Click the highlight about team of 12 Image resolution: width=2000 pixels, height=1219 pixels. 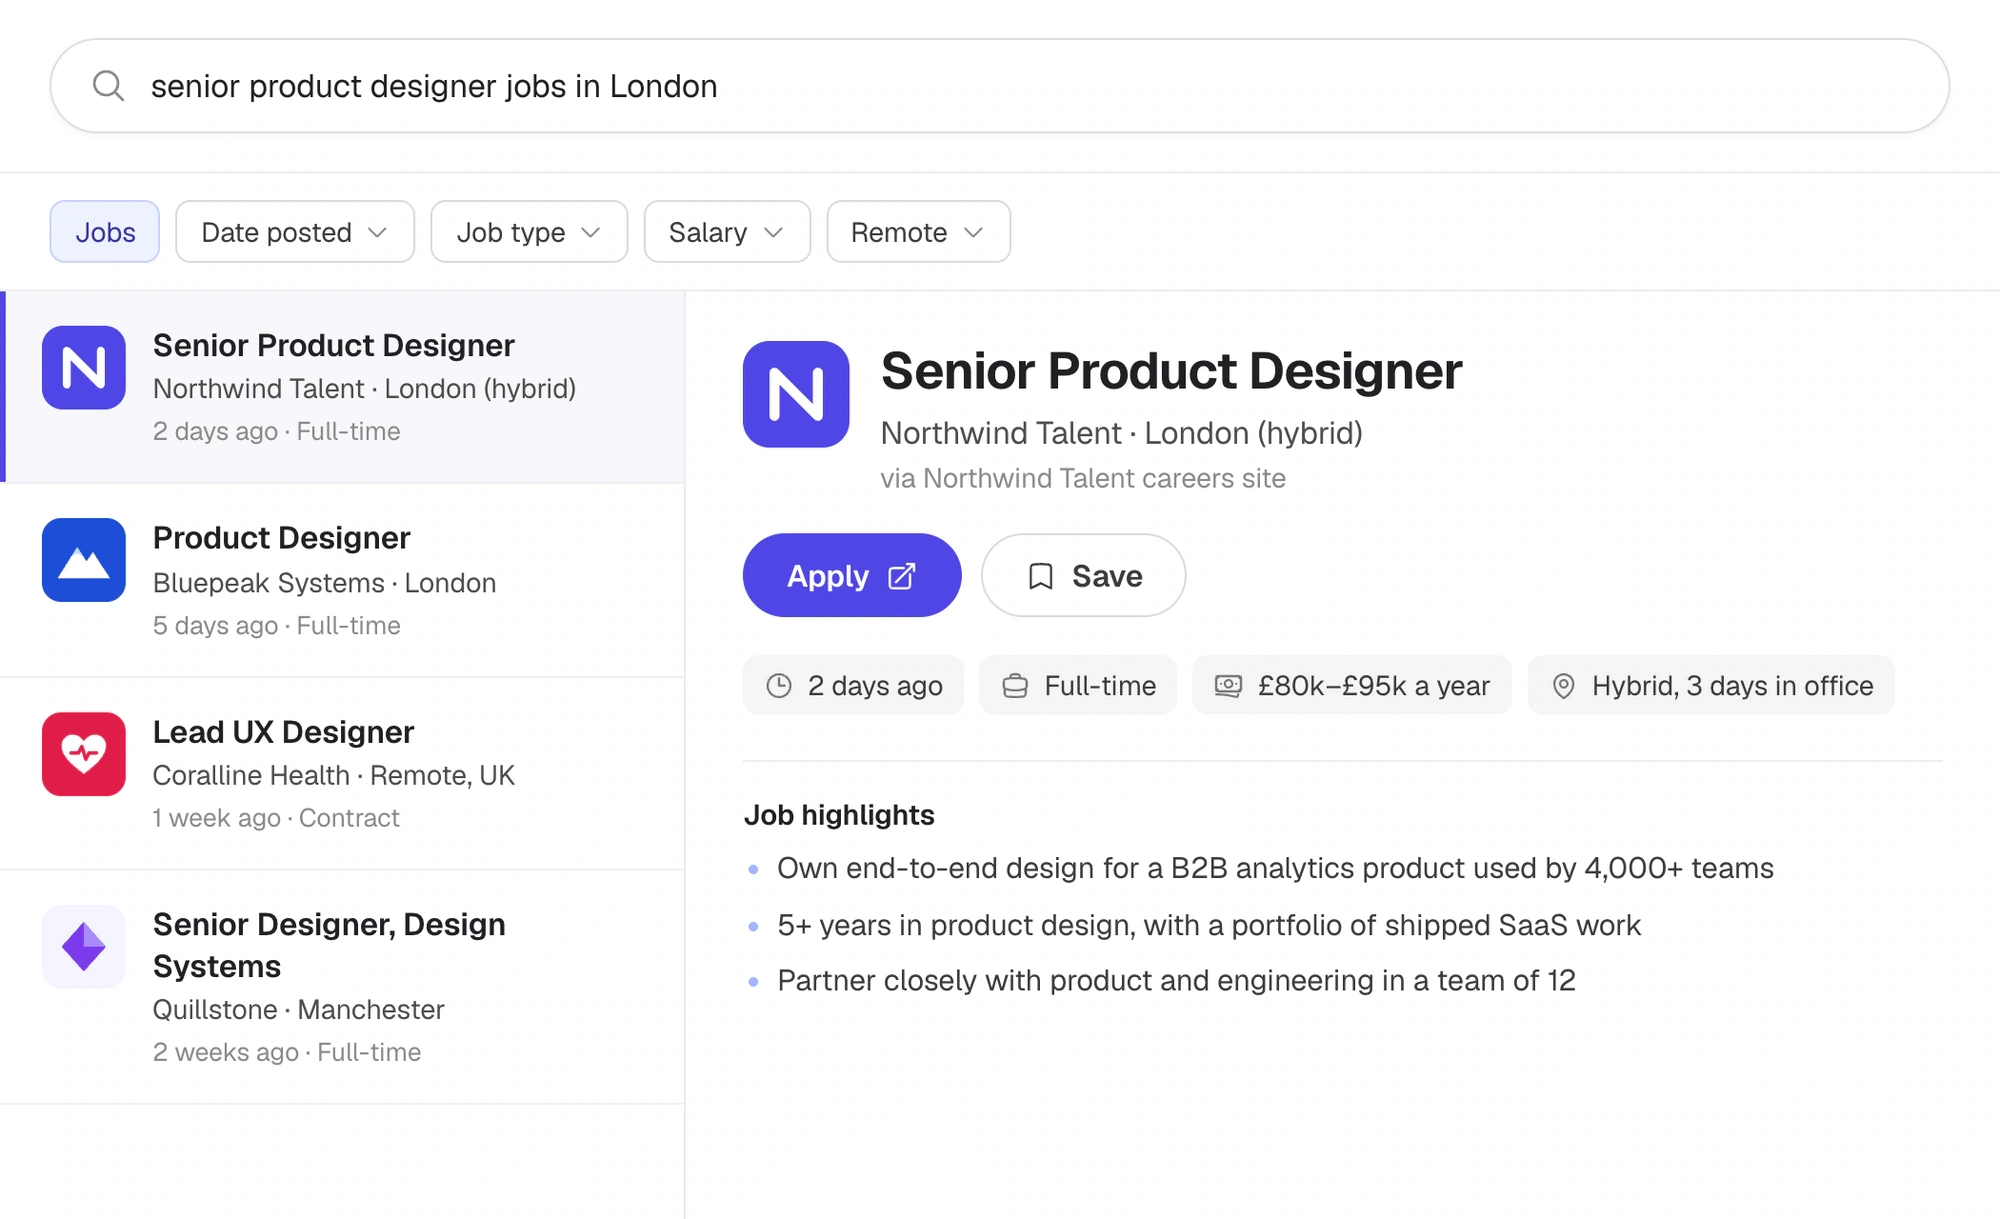click(1176, 980)
